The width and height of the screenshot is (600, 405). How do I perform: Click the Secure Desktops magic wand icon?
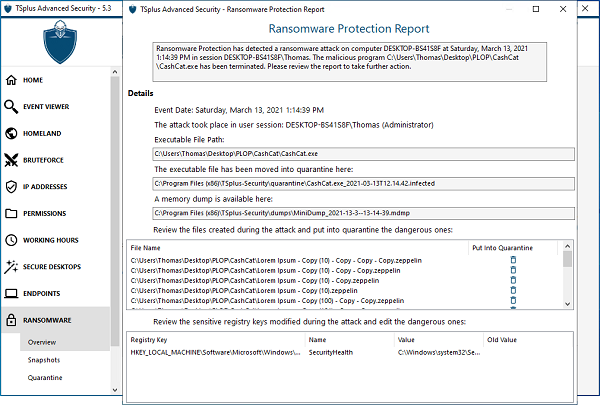click(x=11, y=267)
